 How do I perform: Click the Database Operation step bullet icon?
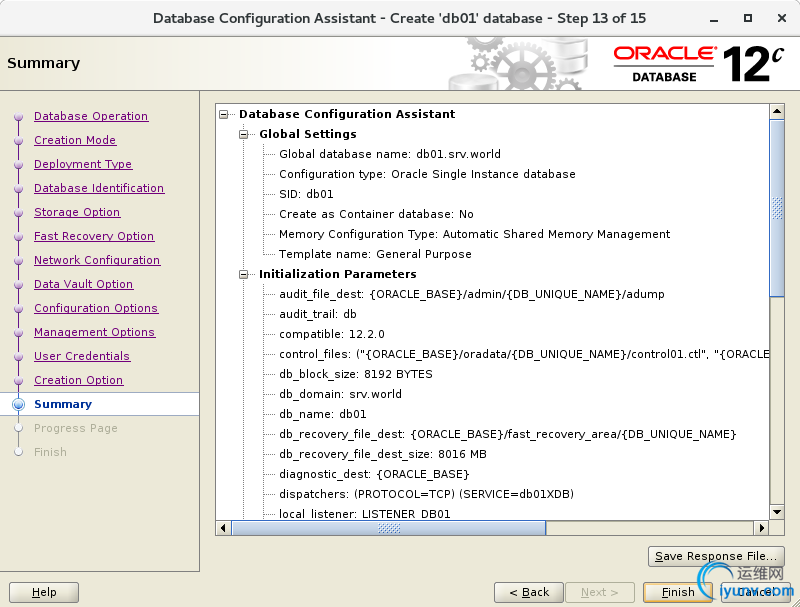(19, 117)
